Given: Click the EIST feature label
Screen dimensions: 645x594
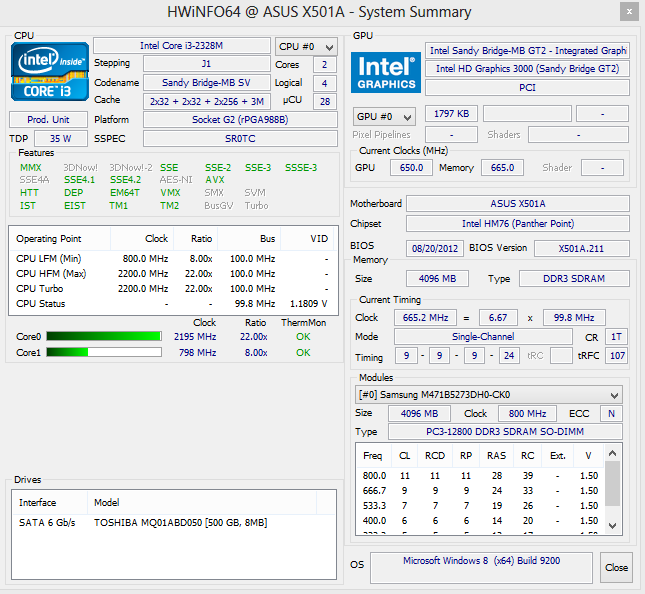Looking at the screenshot, I should [x=75, y=206].
